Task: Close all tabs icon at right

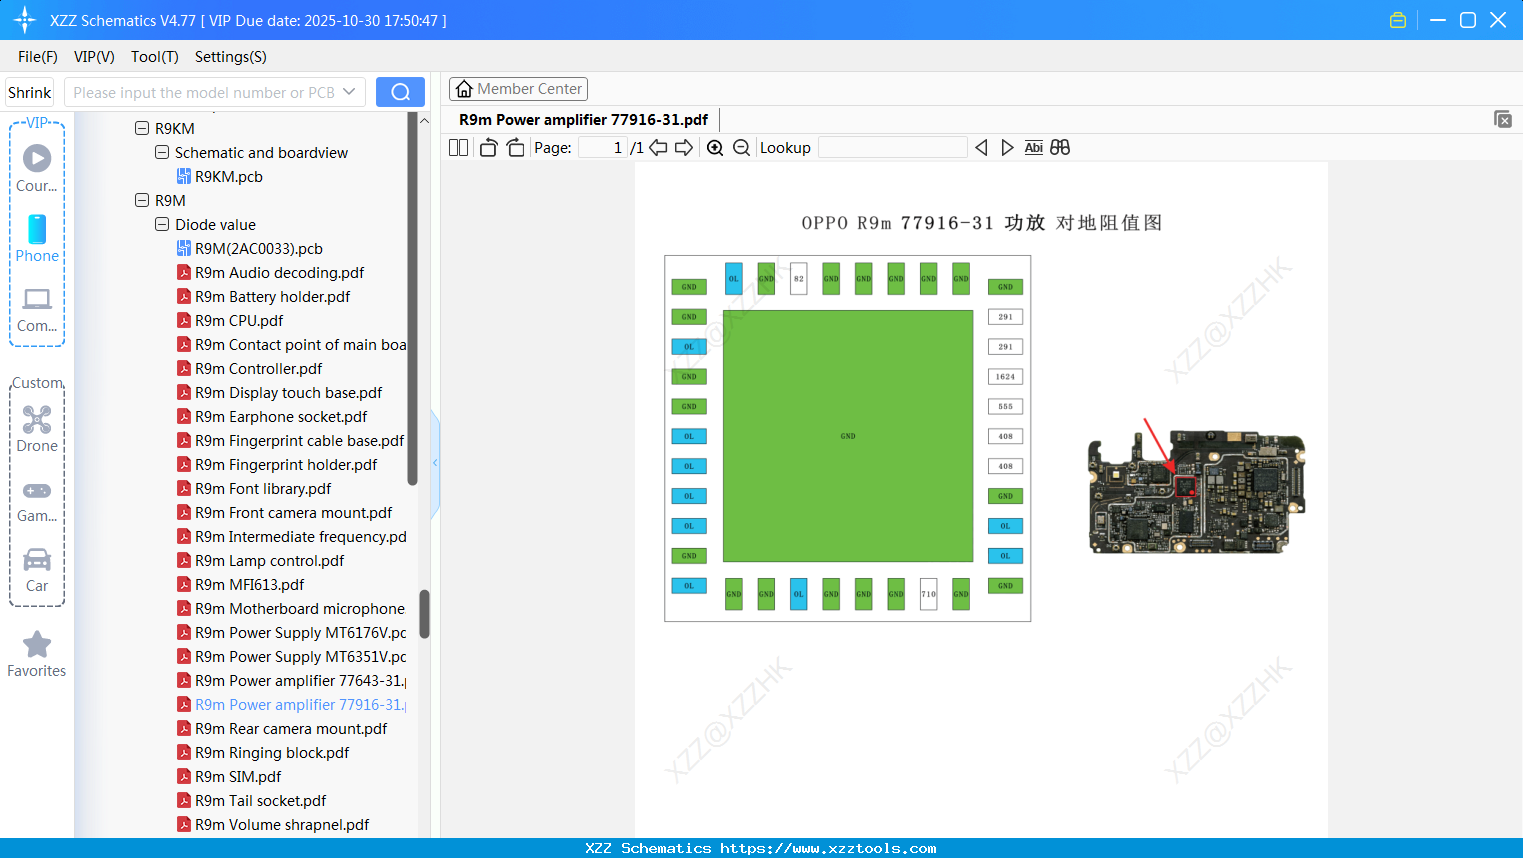Action: pyautogui.click(x=1502, y=119)
